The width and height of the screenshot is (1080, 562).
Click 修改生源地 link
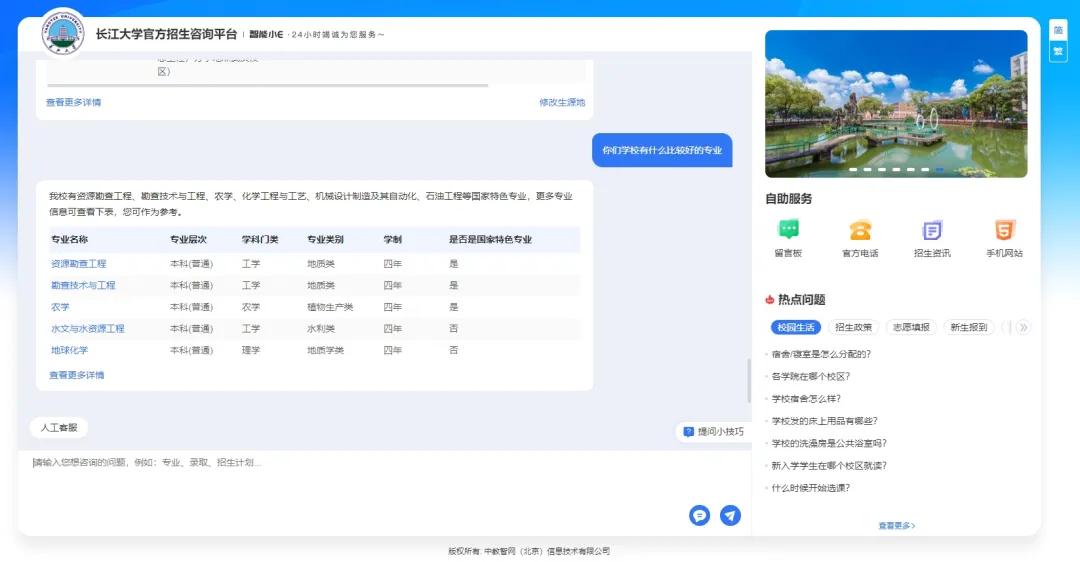pyautogui.click(x=562, y=102)
